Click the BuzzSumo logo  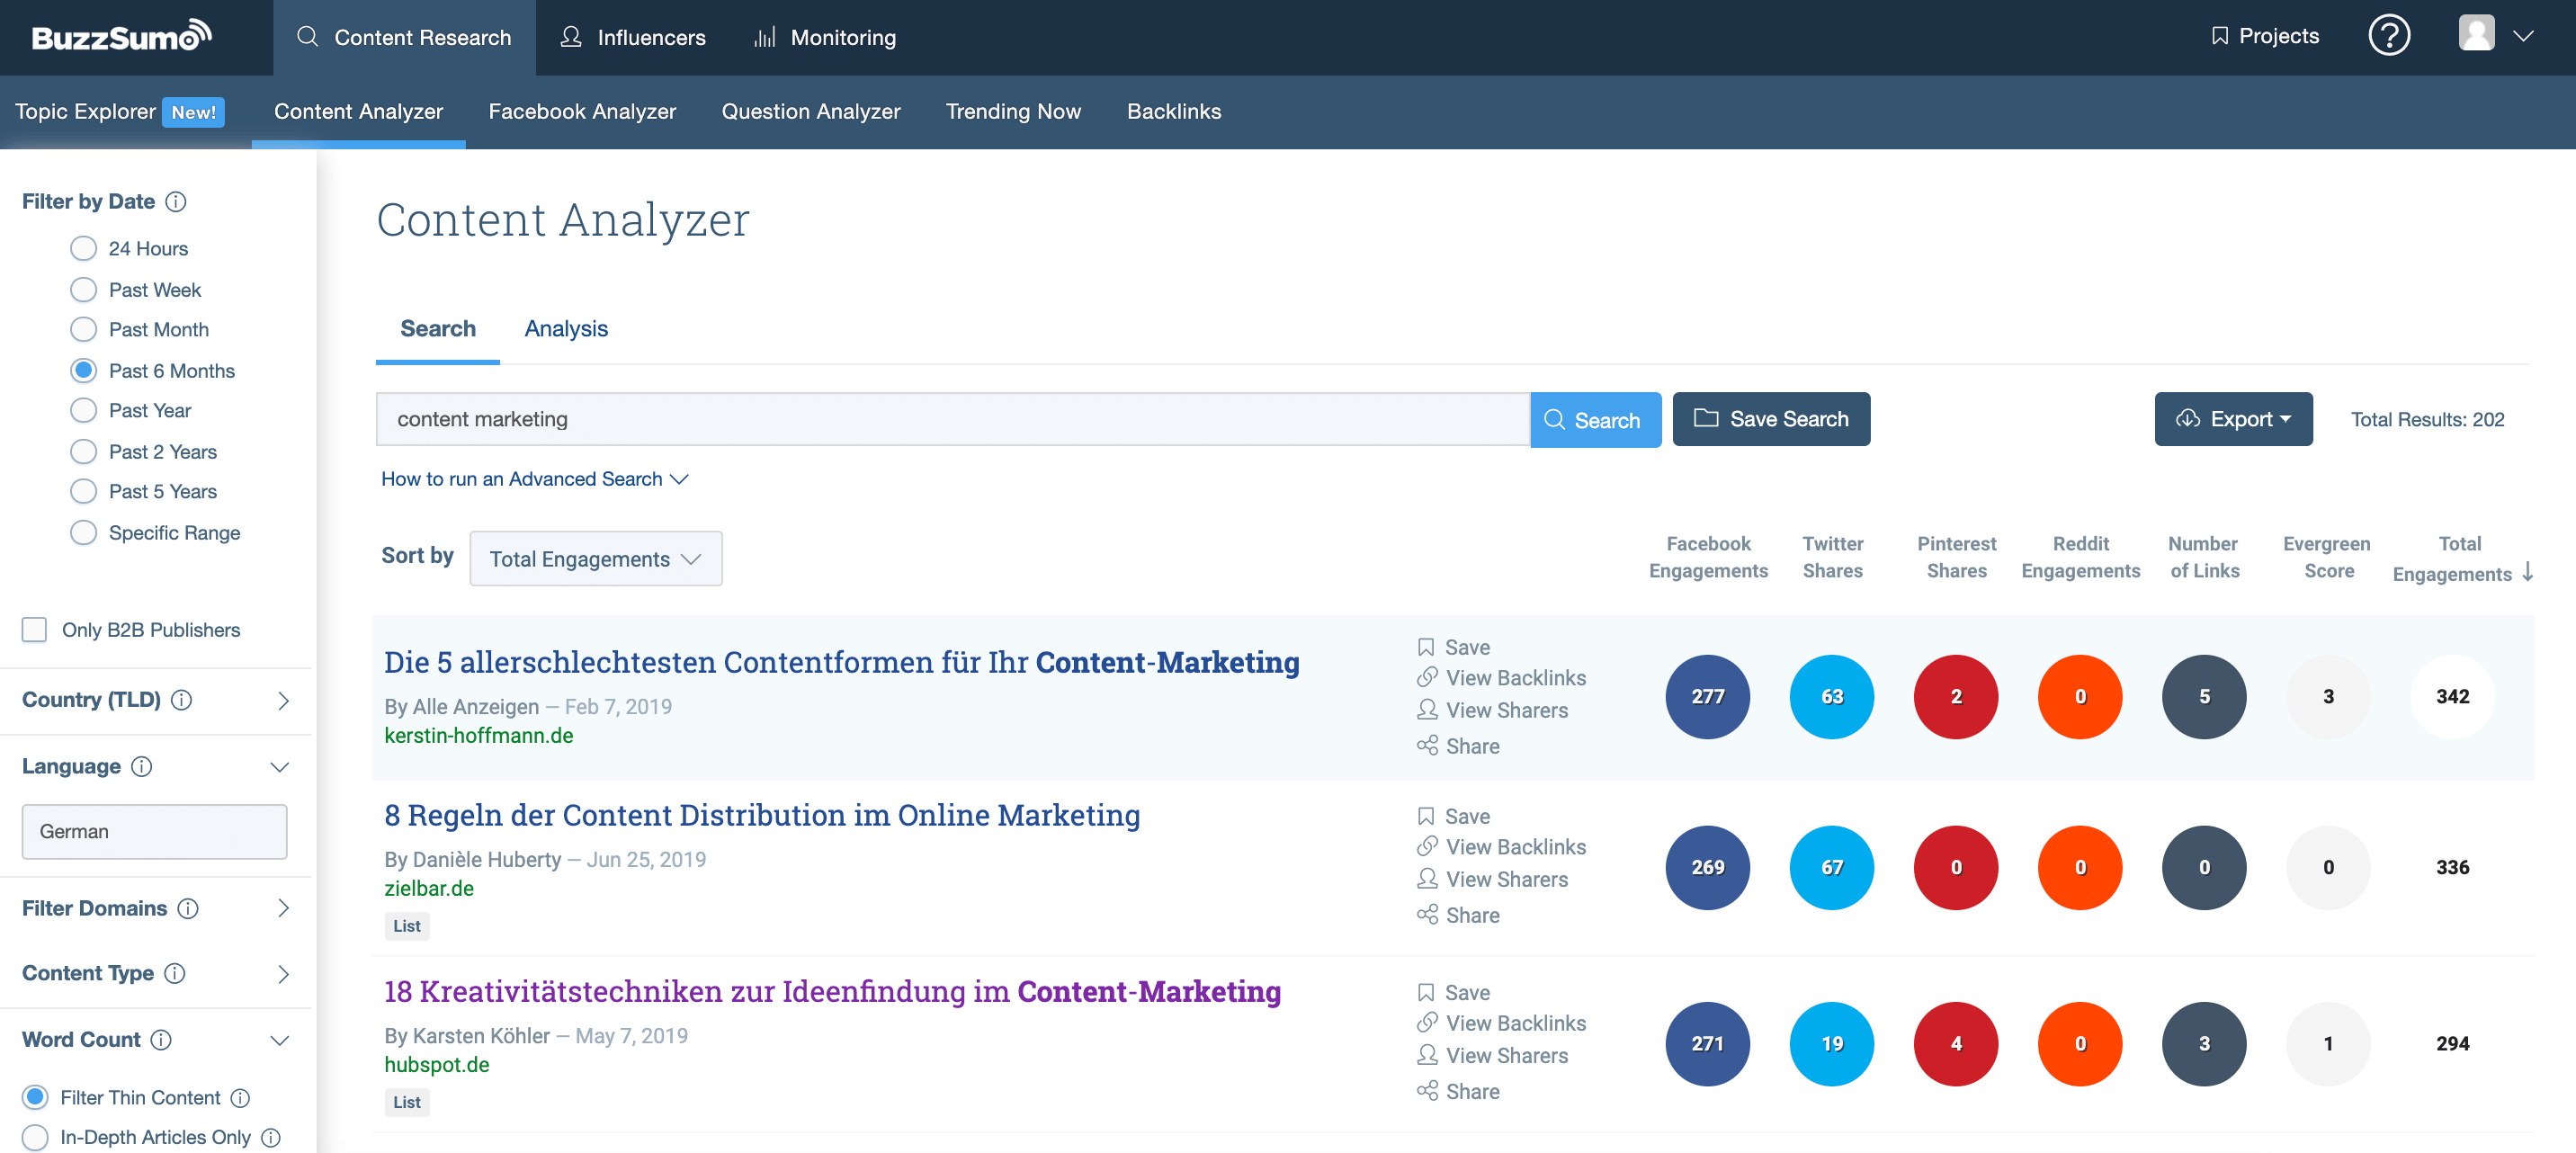(x=122, y=37)
